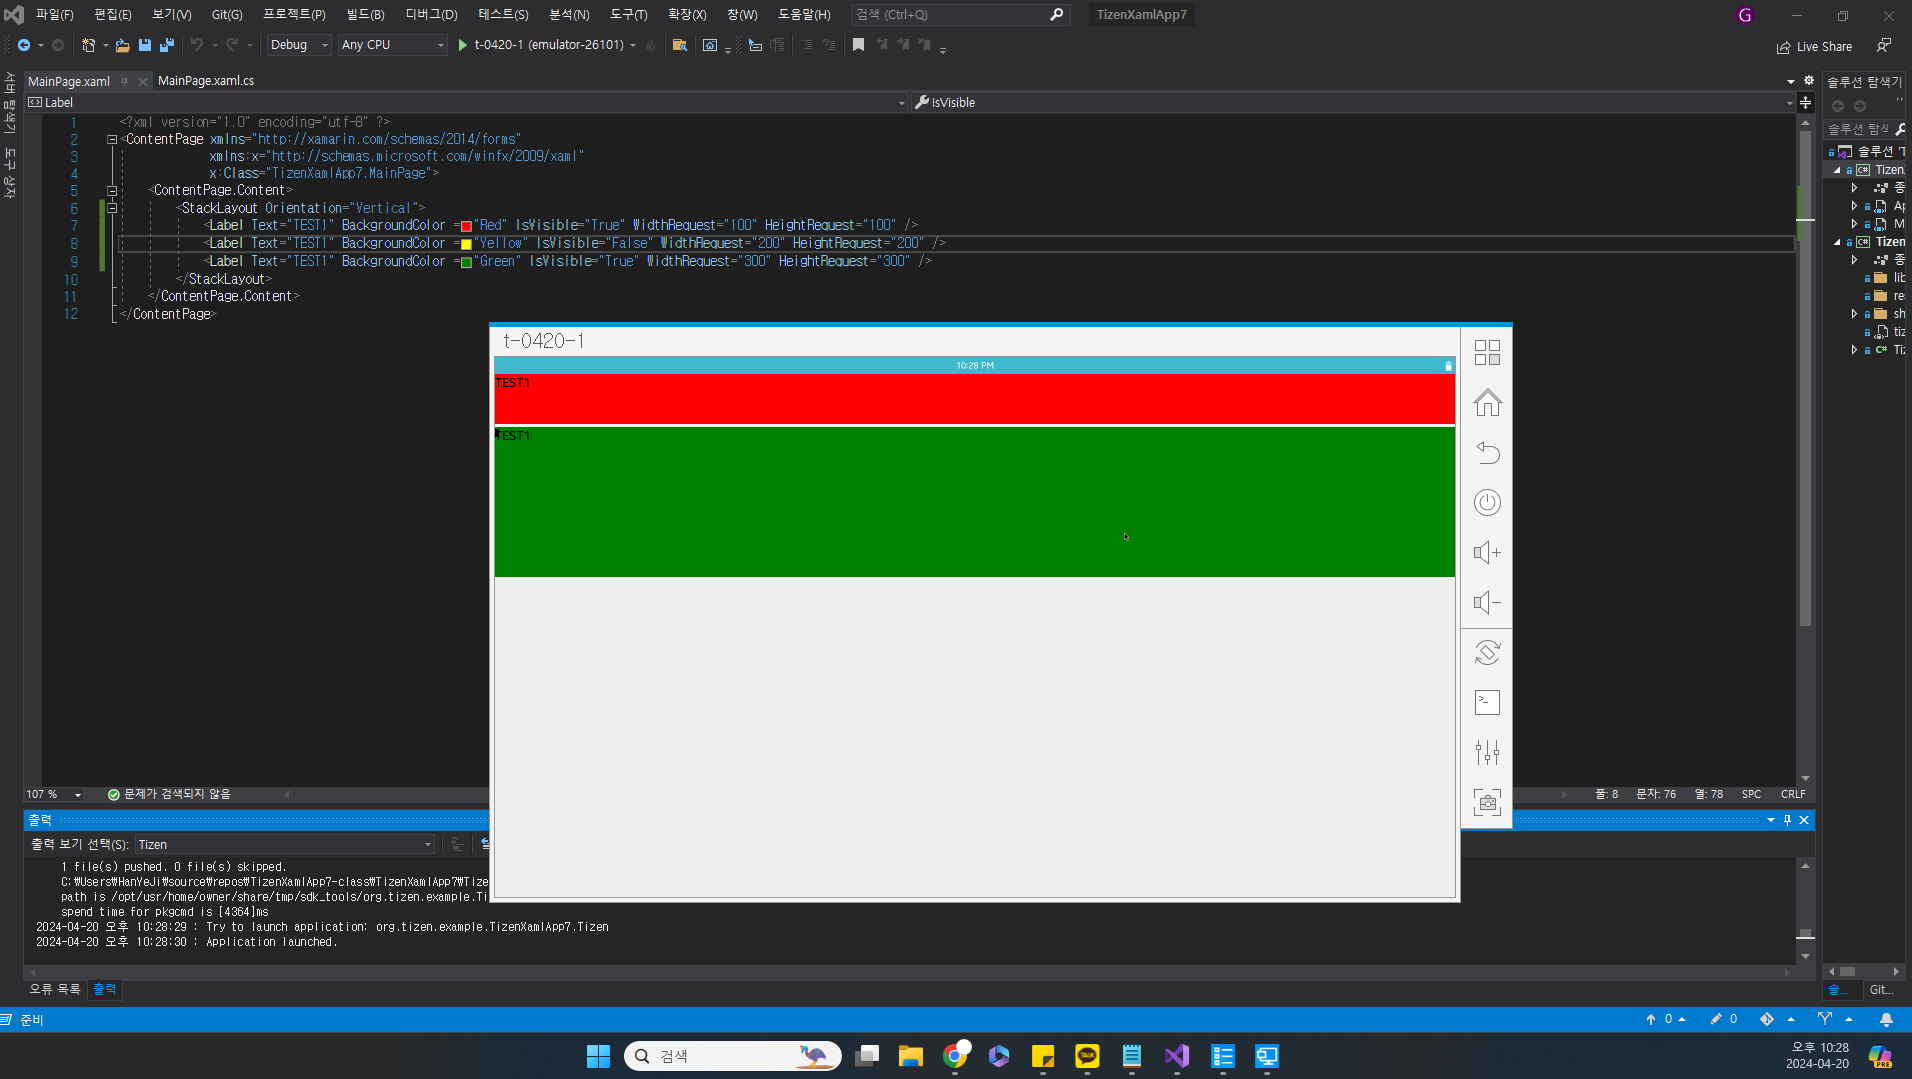Click Green color swatch on line 9
Screen dimensions: 1912x1079
point(466,262)
